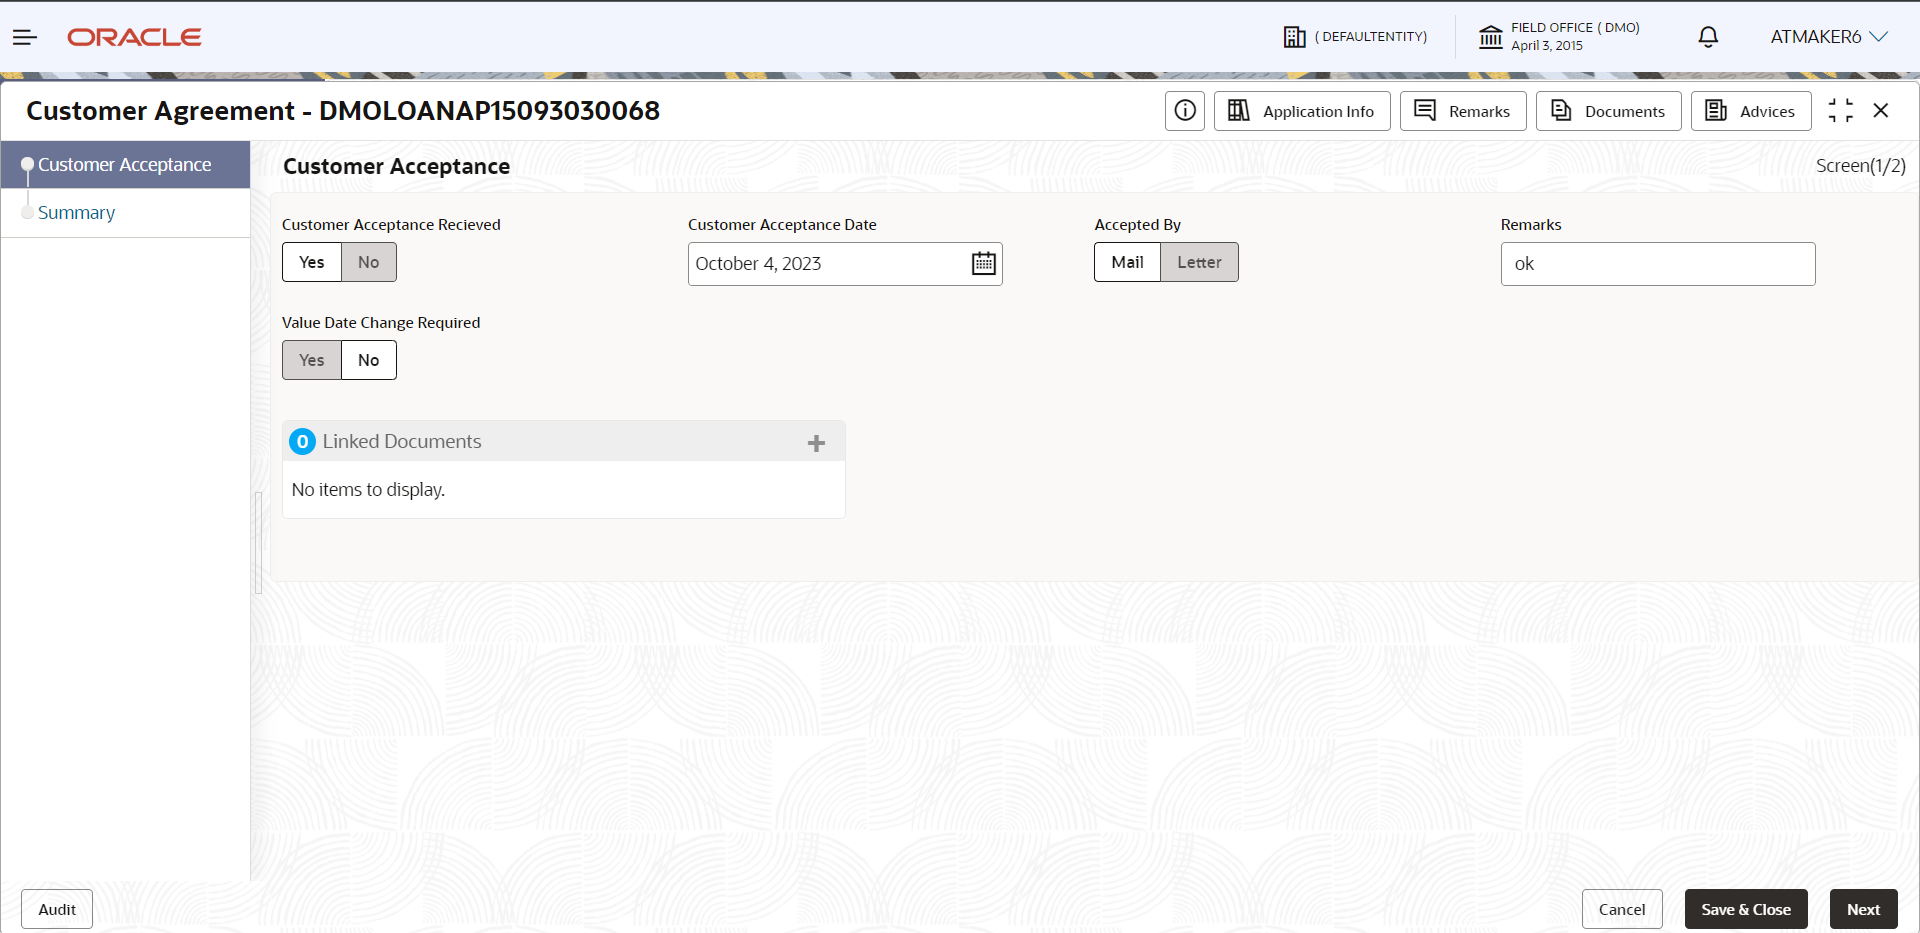Click the DEFAULTENTITY building icon

tap(1295, 37)
